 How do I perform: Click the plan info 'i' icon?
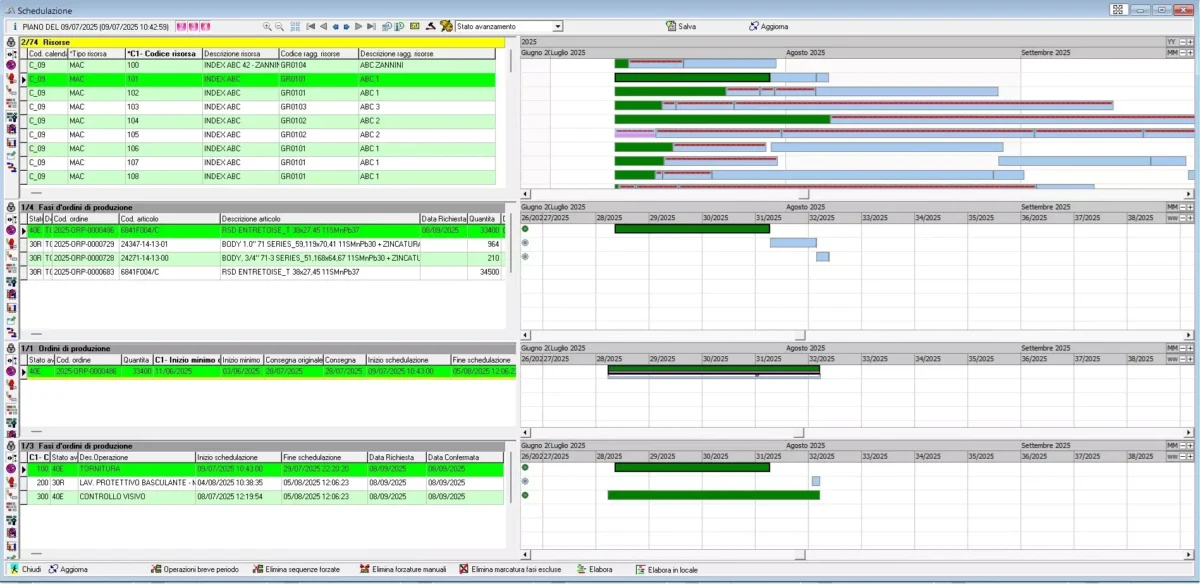click(x=14, y=26)
